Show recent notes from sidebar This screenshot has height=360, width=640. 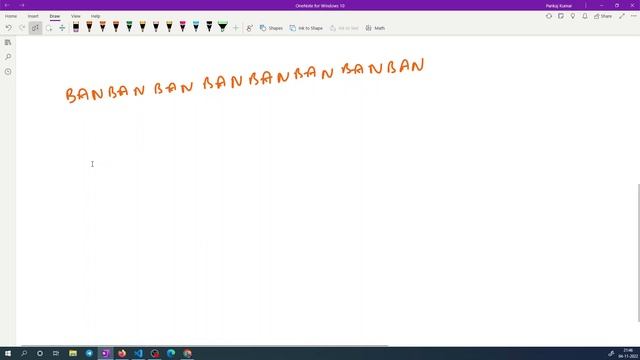point(8,71)
